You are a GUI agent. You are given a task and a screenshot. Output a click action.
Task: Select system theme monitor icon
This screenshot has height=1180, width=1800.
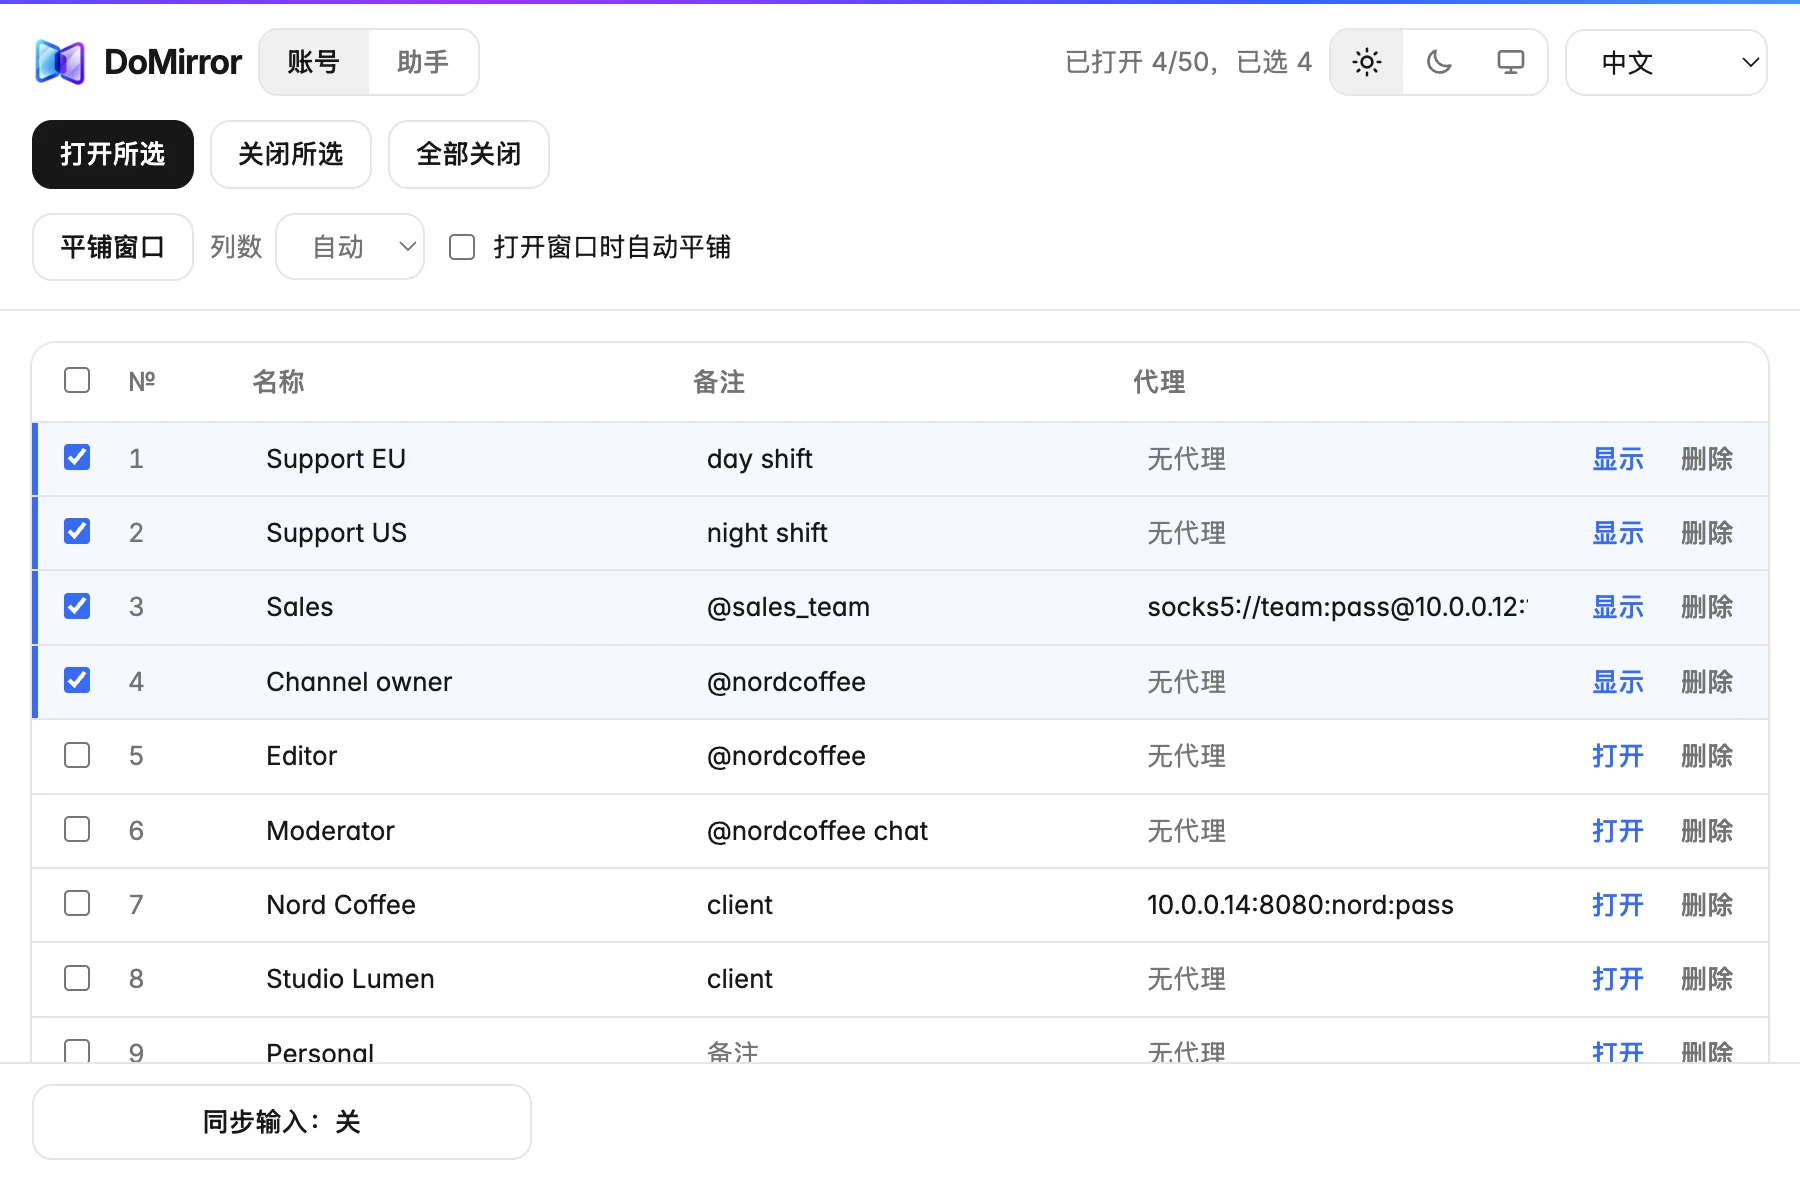1511,62
